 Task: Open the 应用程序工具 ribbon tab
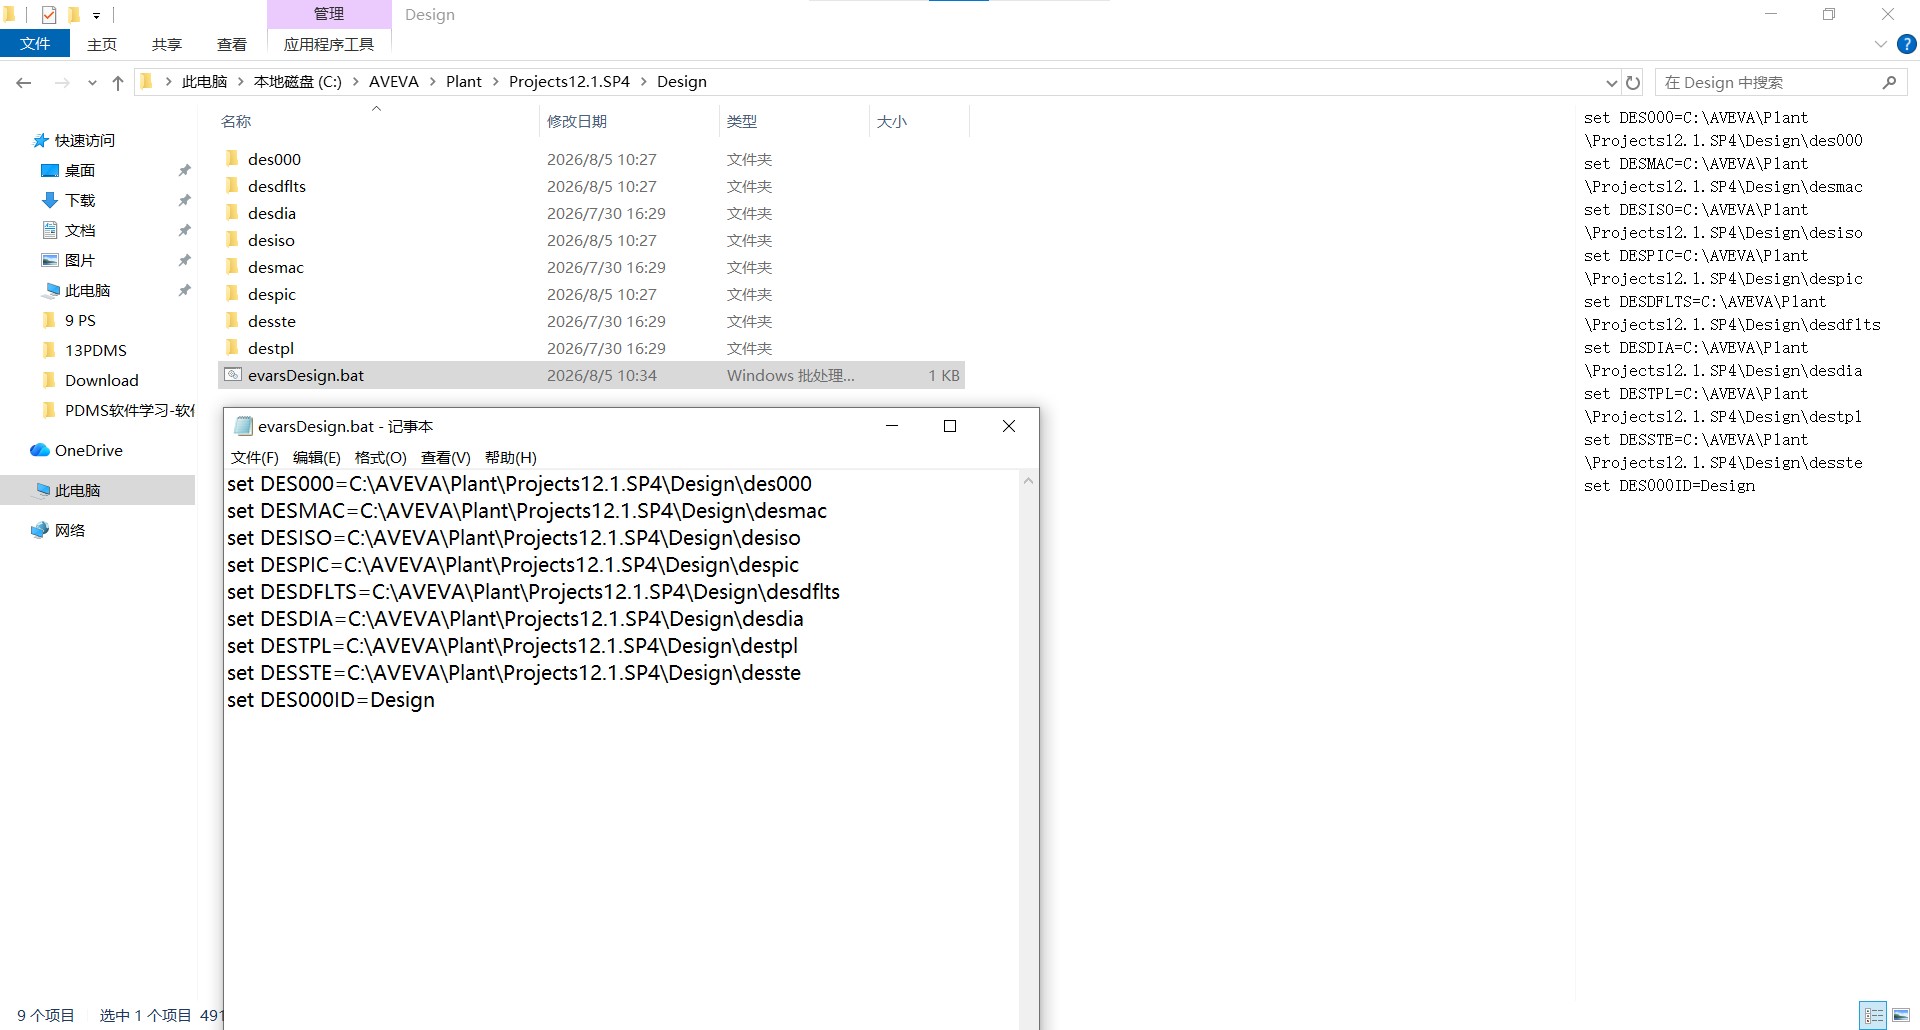(x=329, y=44)
